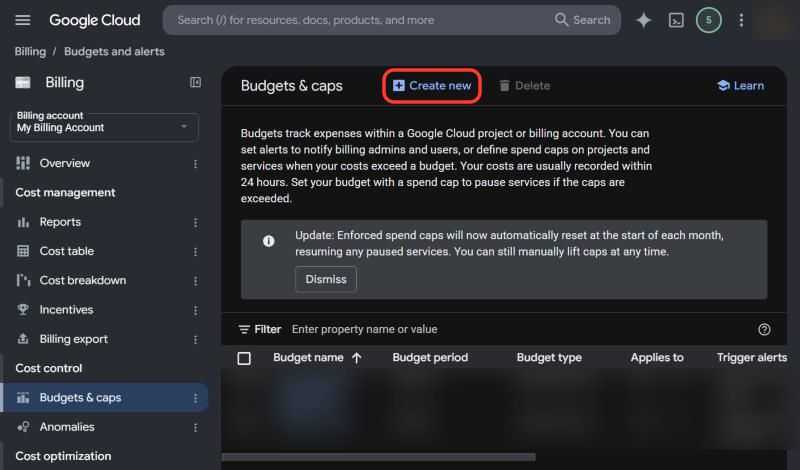Open the Cost table page
The width and height of the screenshot is (800, 470).
click(x=67, y=251)
